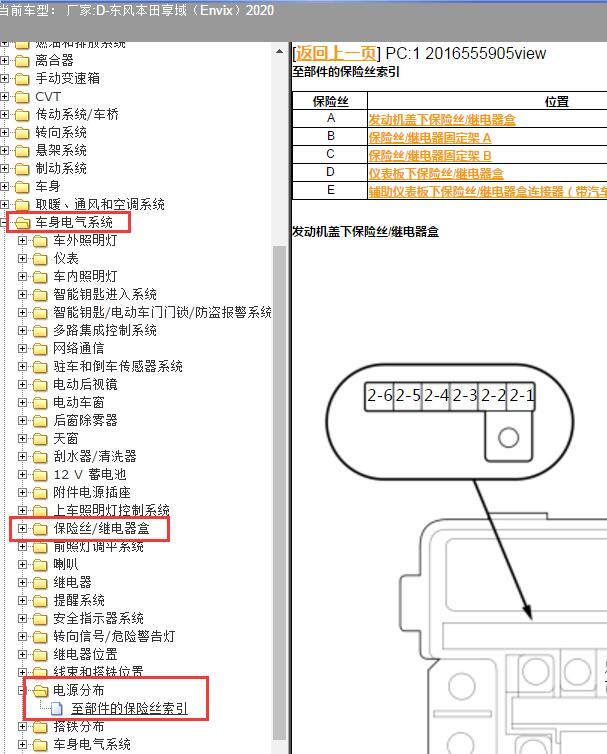The width and height of the screenshot is (607, 754).
Task: Expand the 保险丝/继电器盒 node
Action: [22, 528]
